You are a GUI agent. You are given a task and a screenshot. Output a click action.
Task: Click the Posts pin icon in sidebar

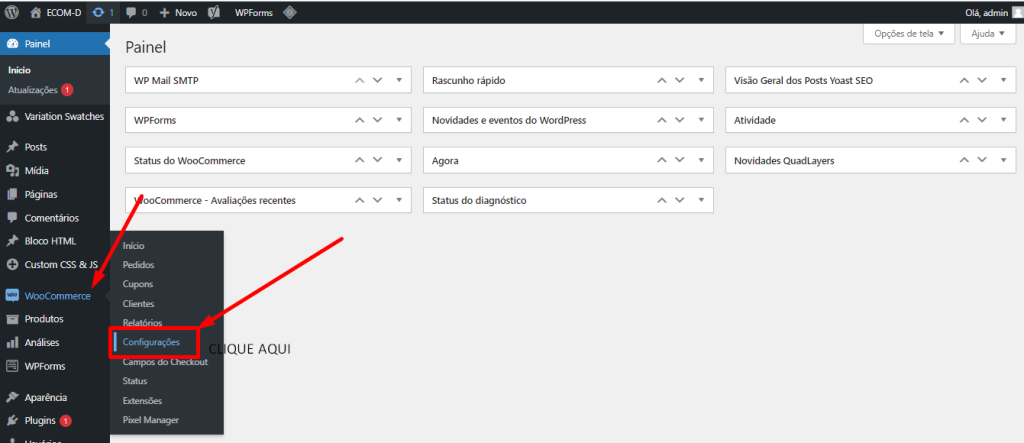[12, 147]
